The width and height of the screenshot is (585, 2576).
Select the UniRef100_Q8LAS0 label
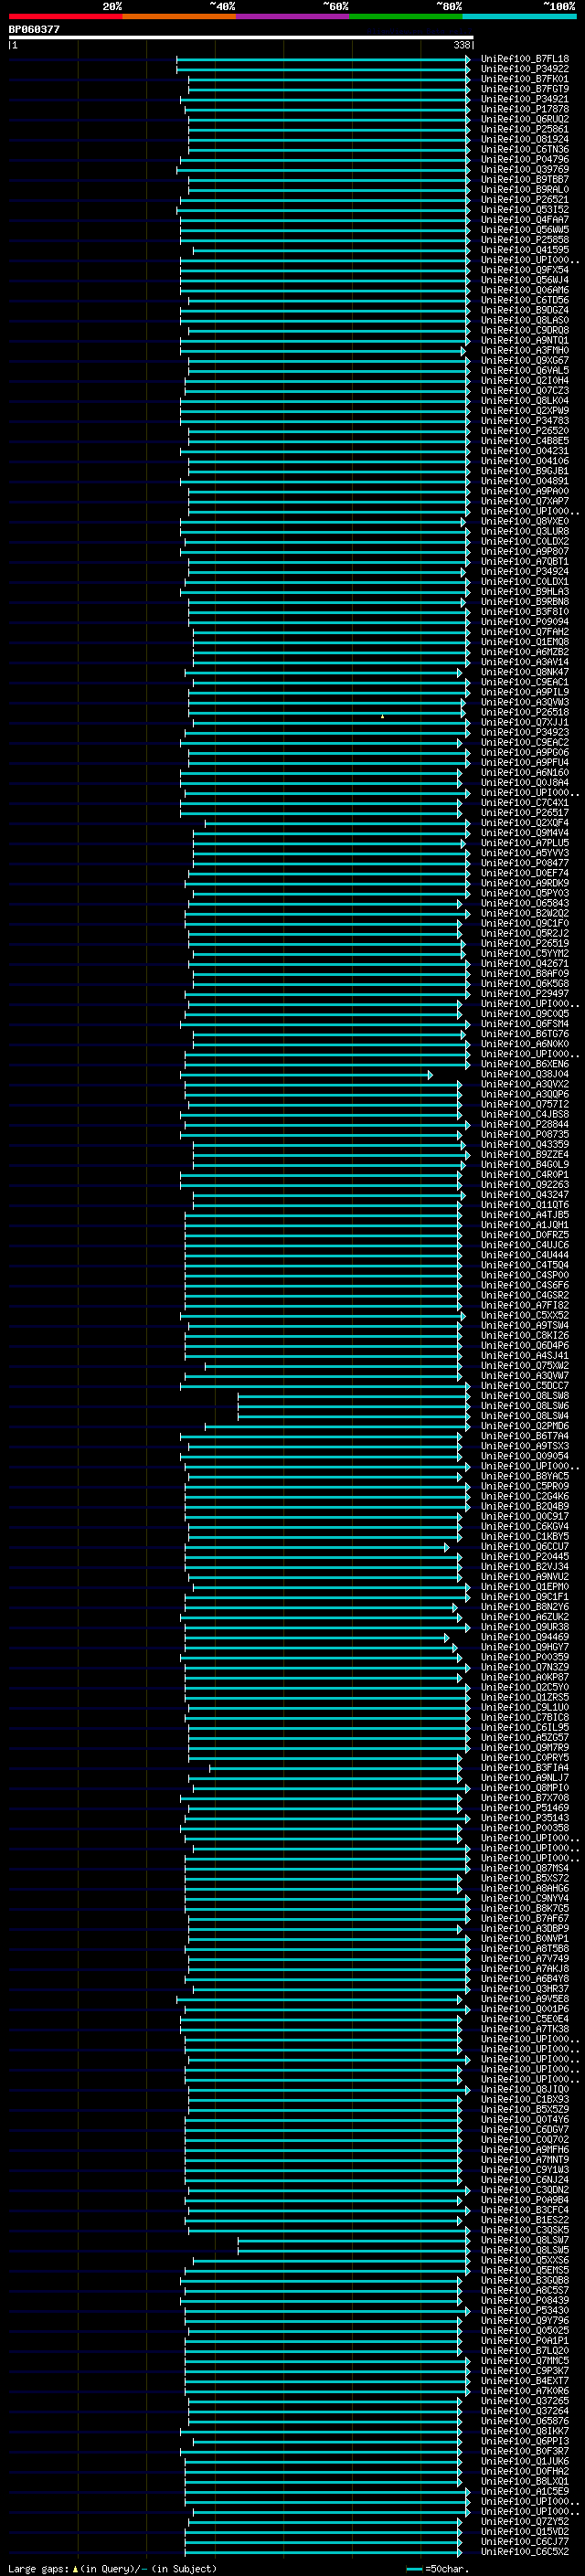coord(524,320)
